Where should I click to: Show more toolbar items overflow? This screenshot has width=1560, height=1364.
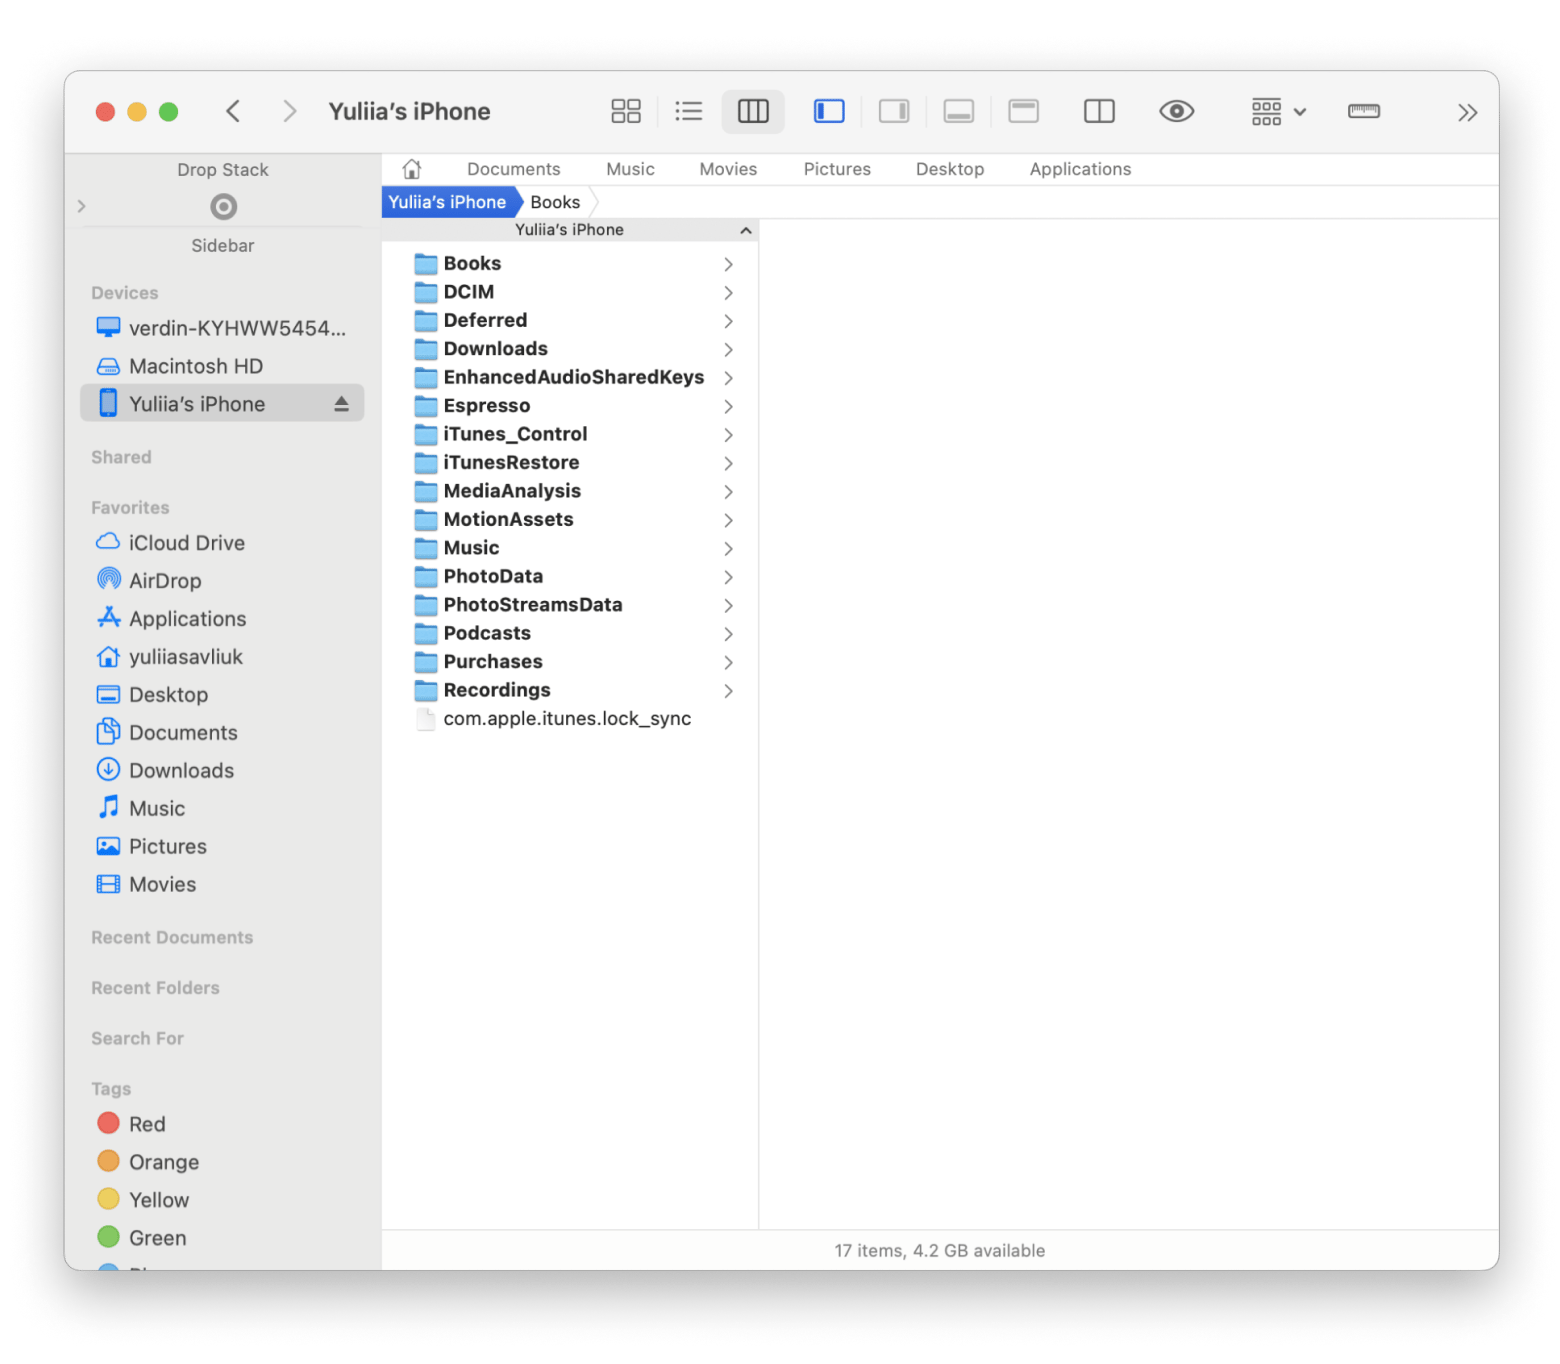(x=1467, y=112)
